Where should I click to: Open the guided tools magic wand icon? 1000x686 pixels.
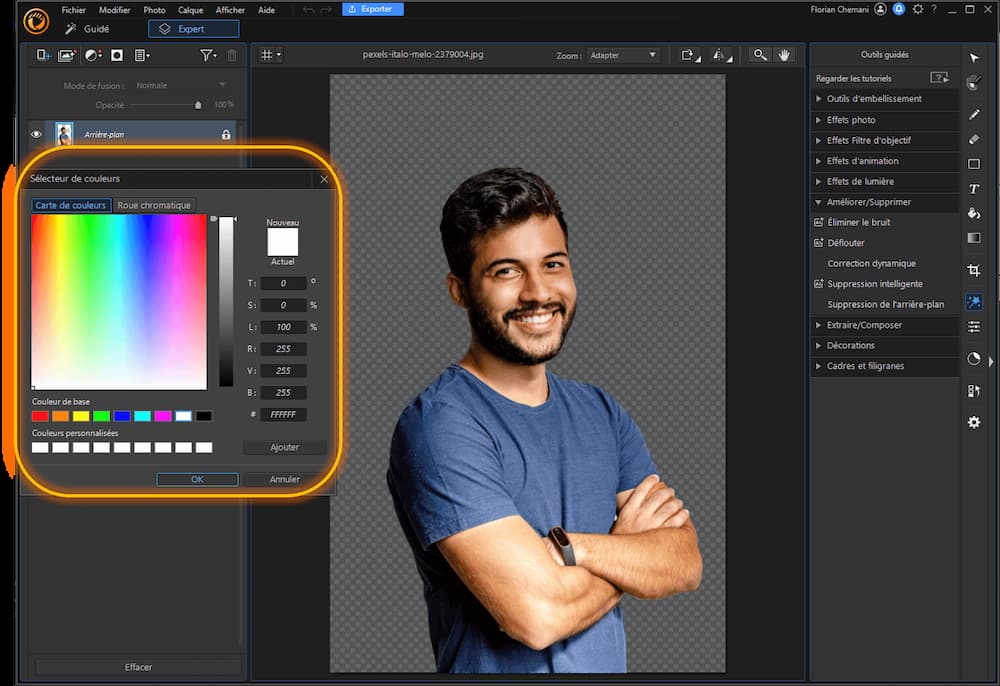pos(974,302)
